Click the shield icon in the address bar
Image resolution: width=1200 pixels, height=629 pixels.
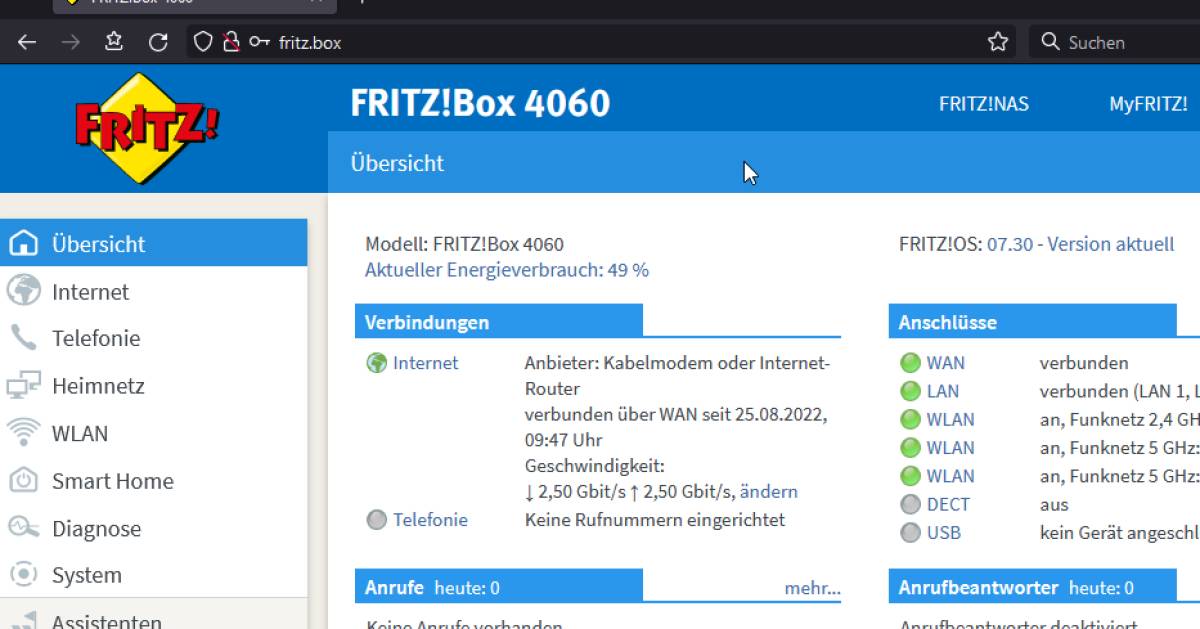point(202,42)
